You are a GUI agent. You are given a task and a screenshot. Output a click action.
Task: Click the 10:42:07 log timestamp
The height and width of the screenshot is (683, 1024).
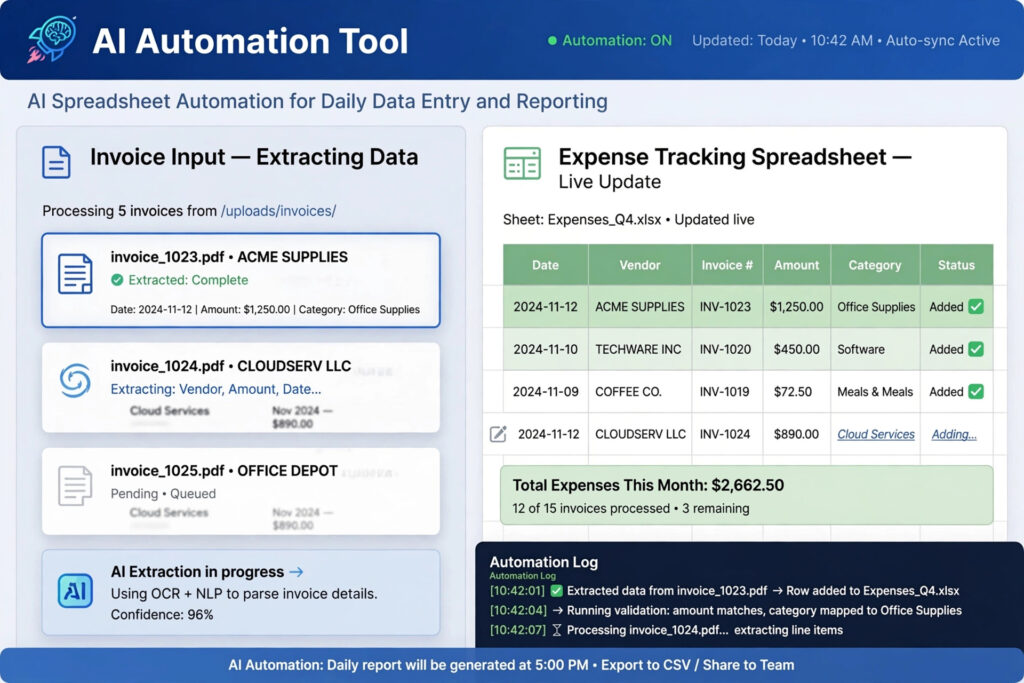point(518,630)
